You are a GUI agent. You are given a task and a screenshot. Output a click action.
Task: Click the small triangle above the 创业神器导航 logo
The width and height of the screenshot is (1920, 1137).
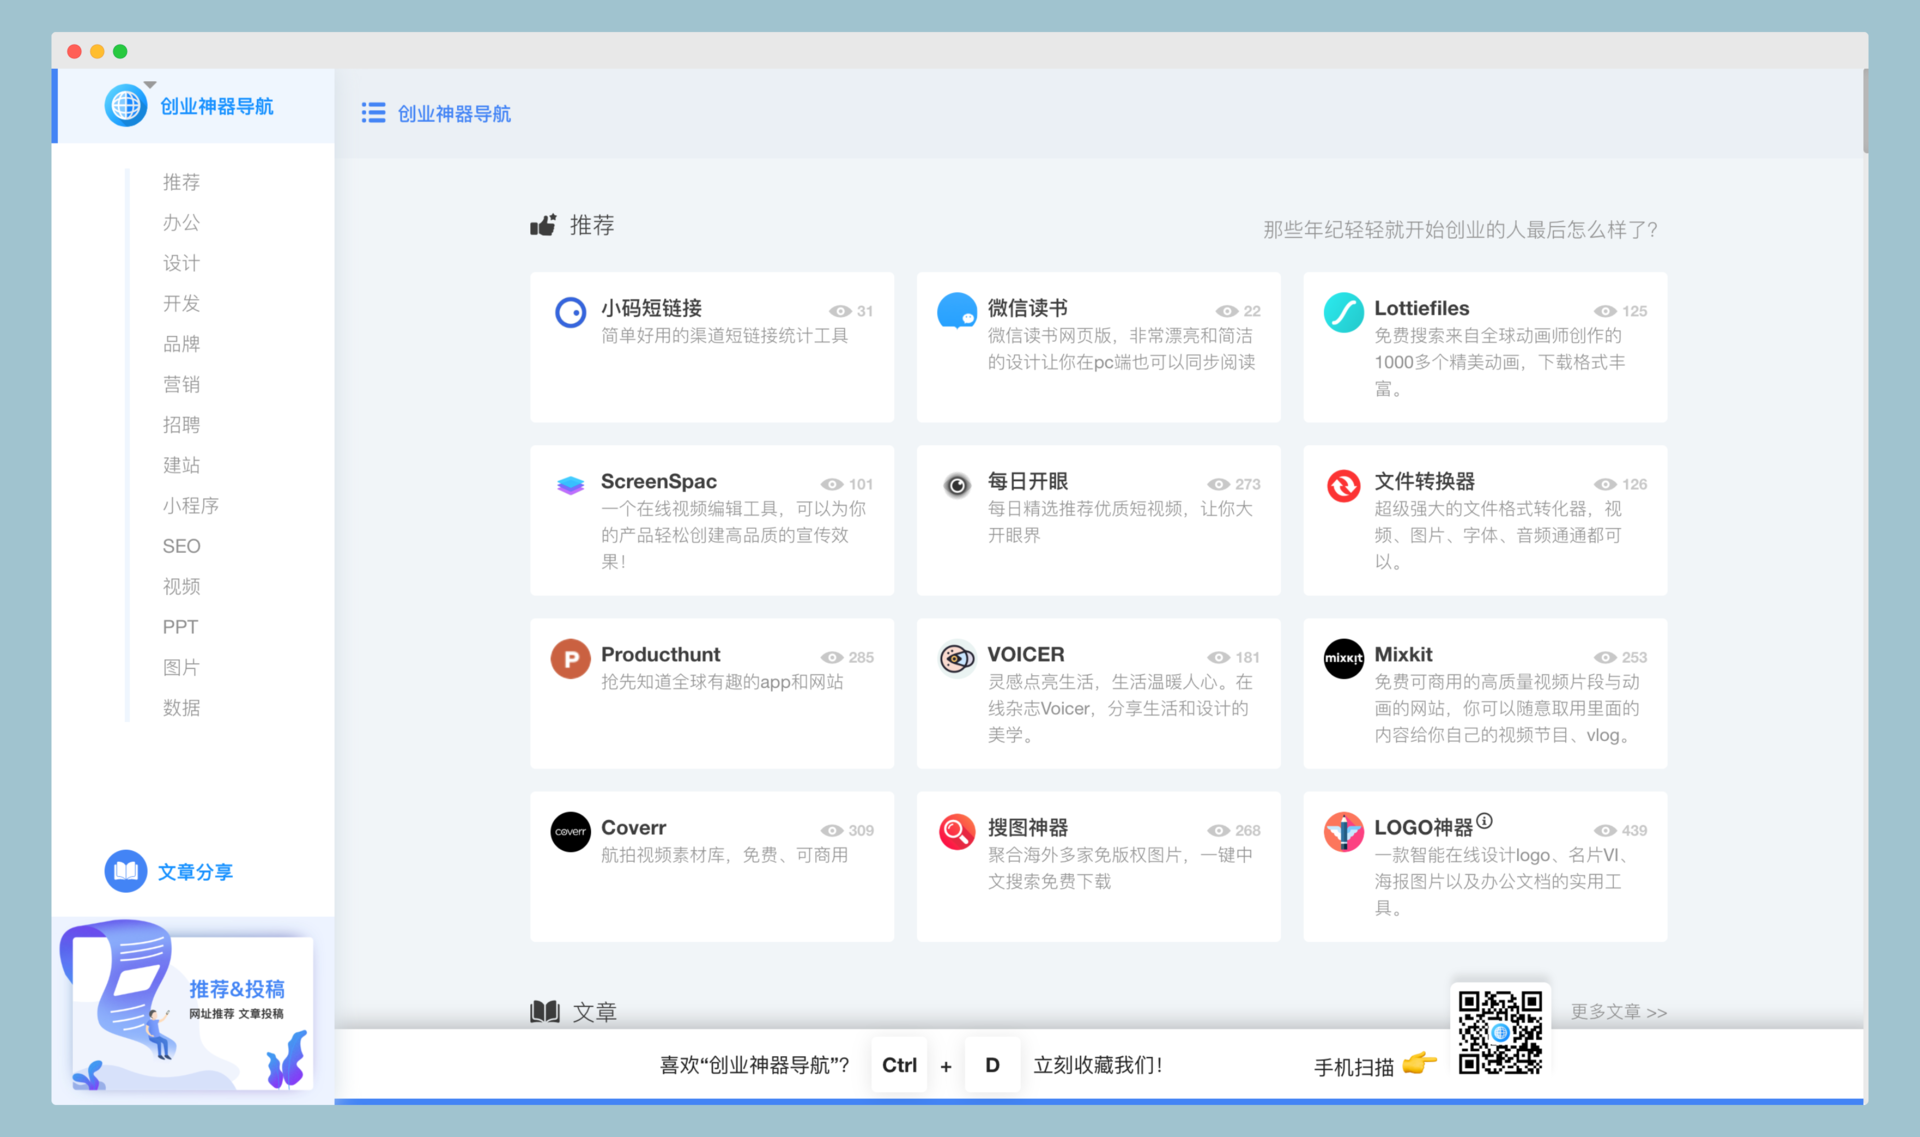(x=150, y=85)
